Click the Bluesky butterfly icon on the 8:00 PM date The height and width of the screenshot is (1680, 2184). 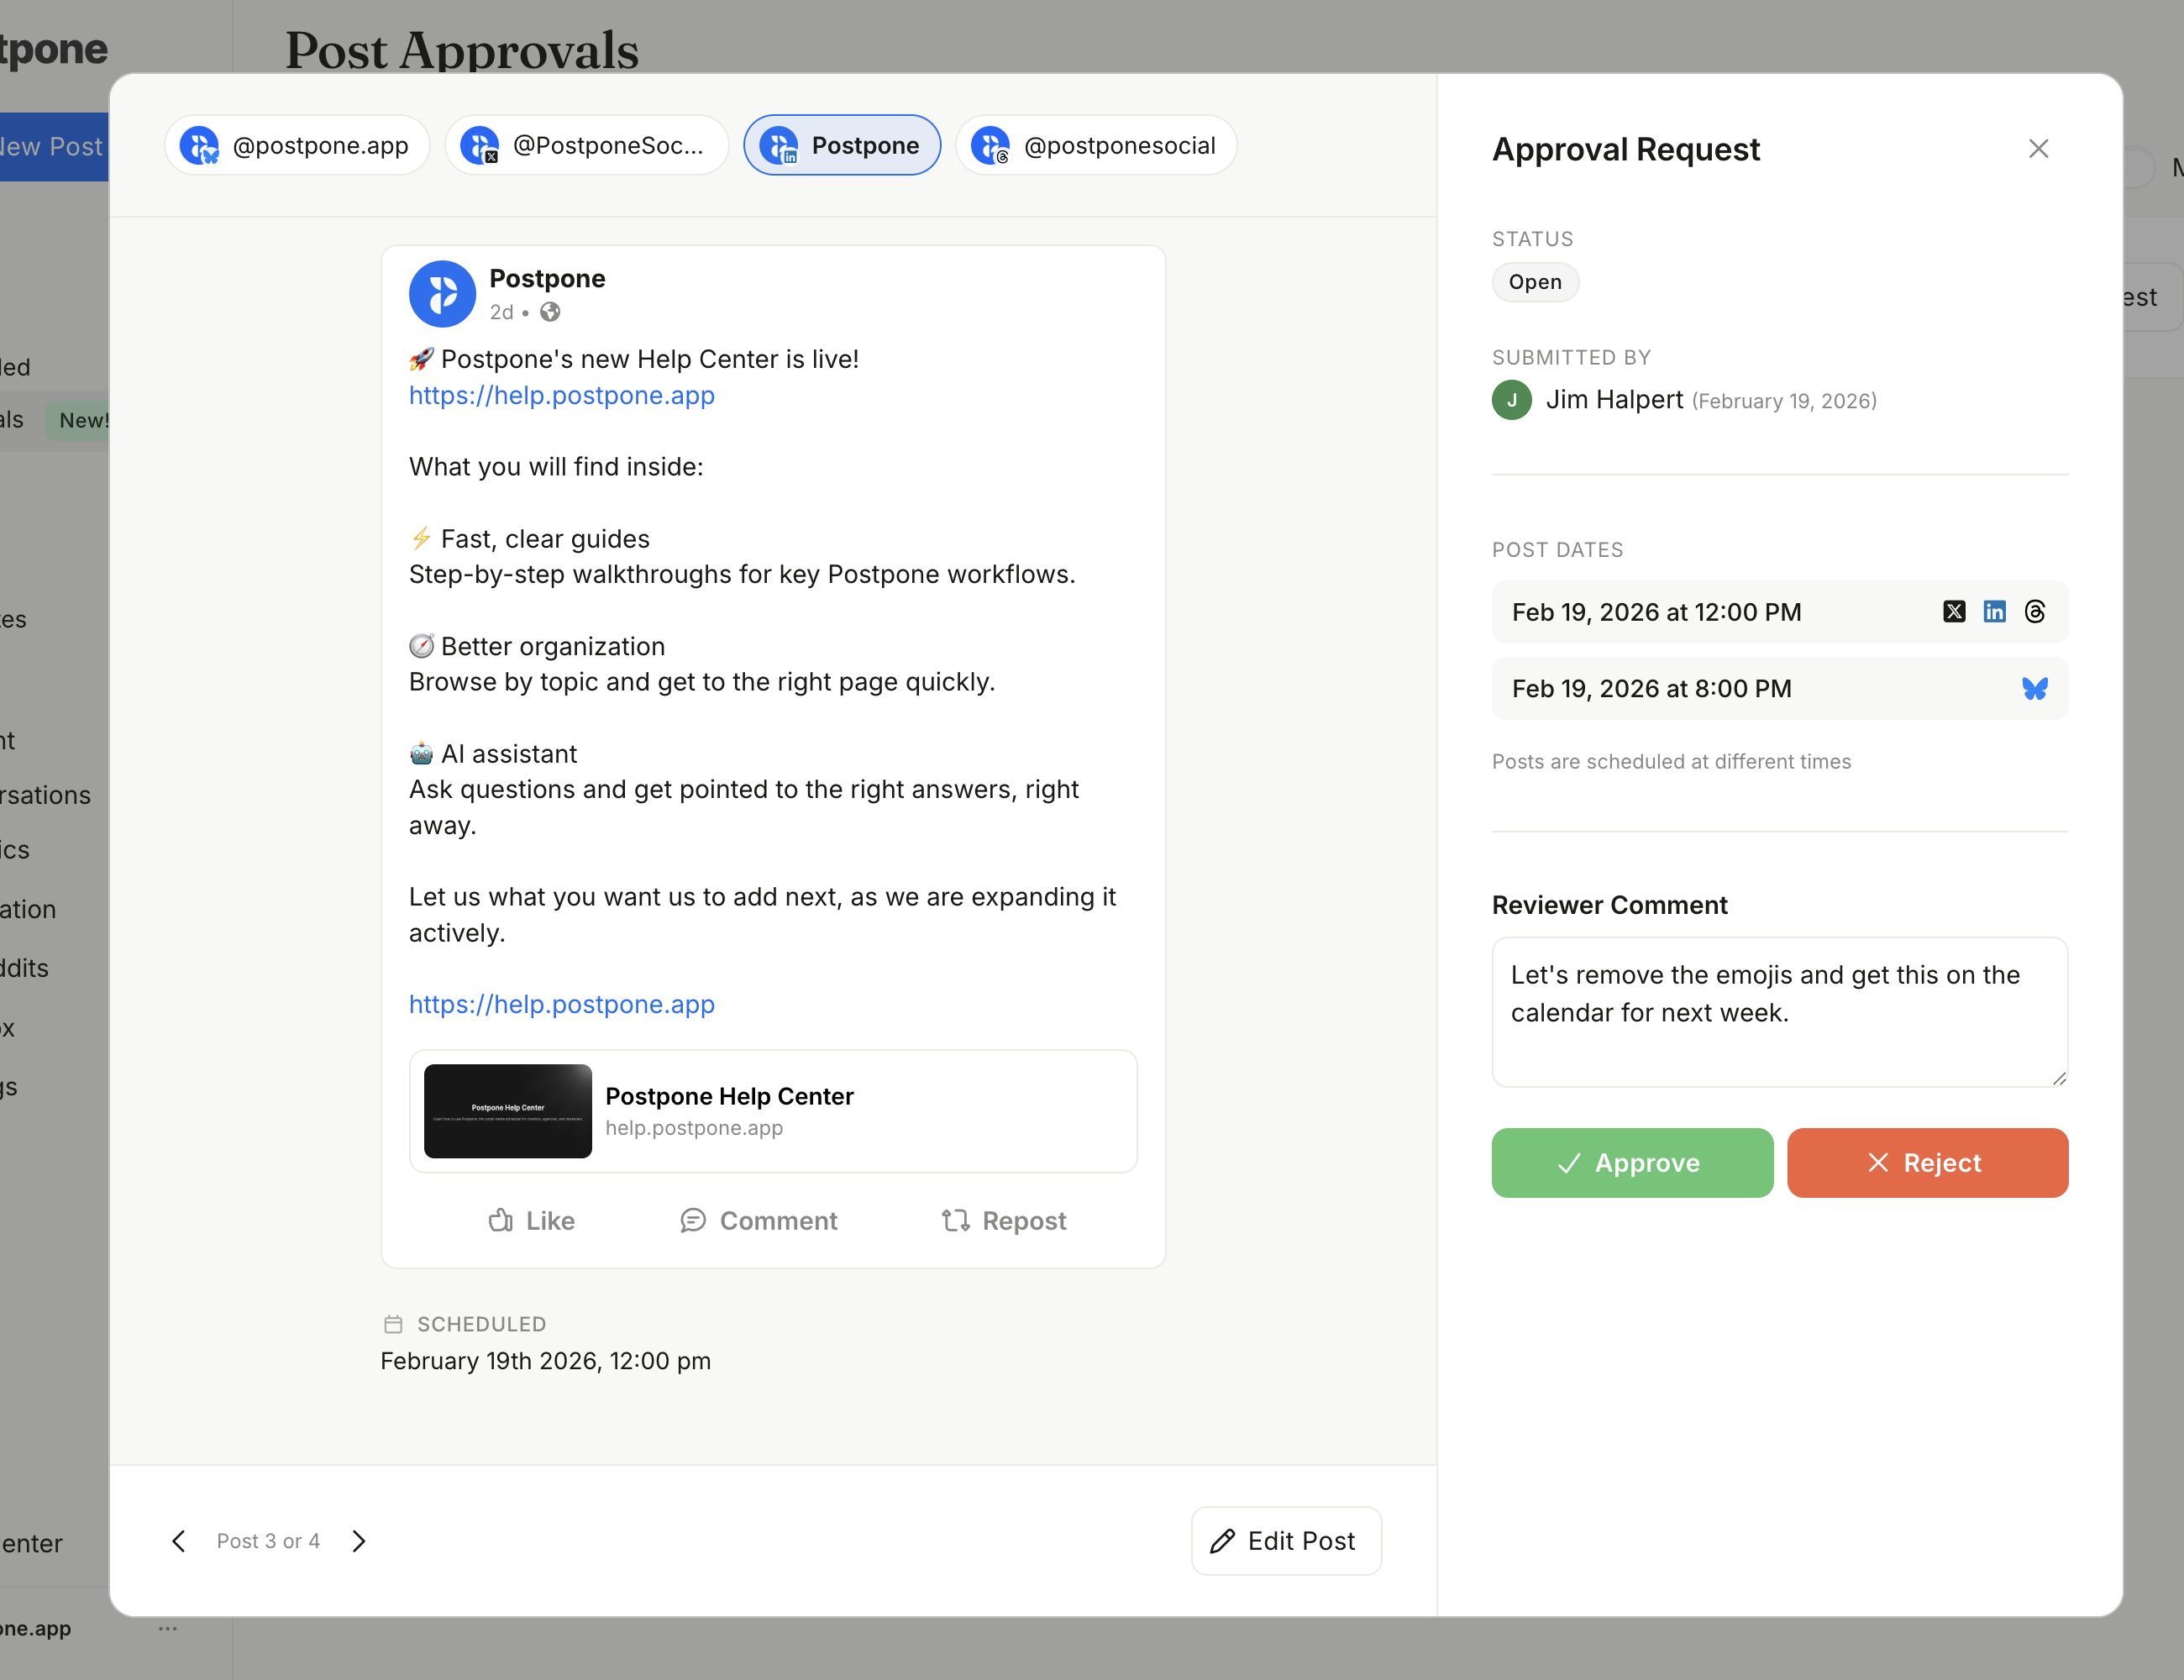pyautogui.click(x=2035, y=688)
